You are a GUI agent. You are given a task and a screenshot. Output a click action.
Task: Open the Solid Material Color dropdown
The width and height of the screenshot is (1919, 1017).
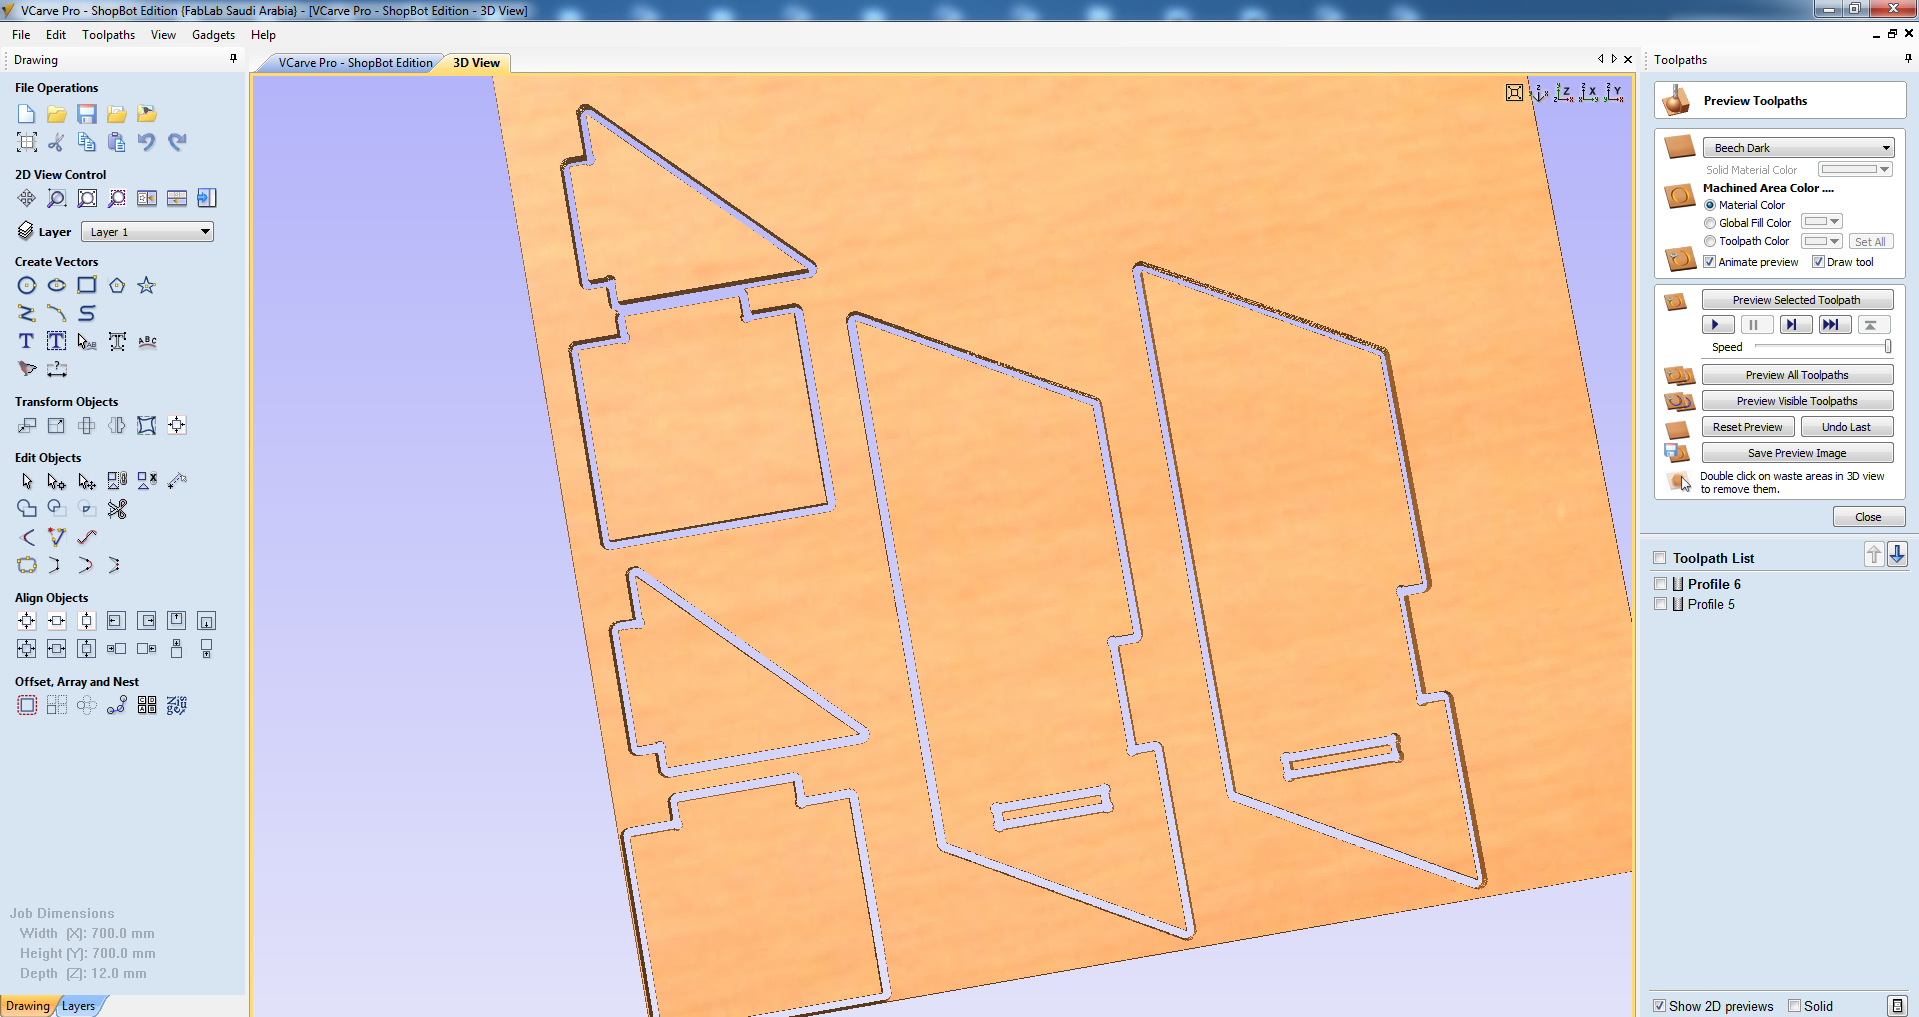(x=1855, y=170)
